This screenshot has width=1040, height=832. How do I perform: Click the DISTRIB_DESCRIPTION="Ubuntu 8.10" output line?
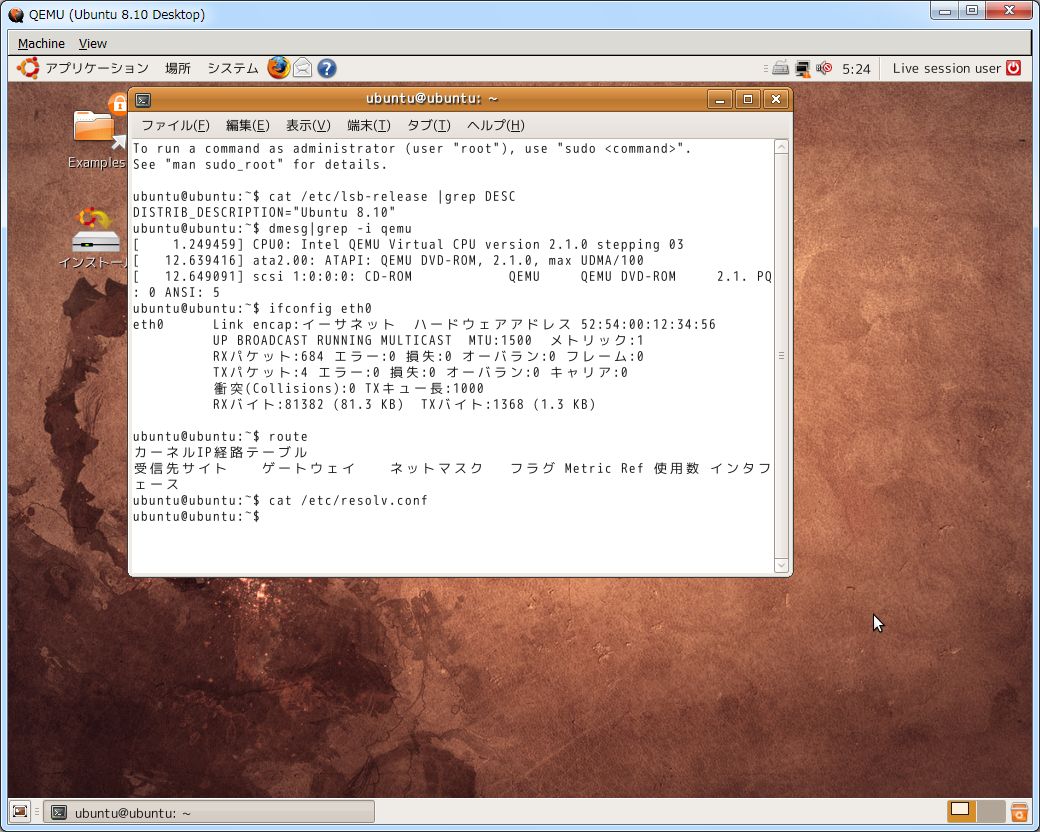(264, 212)
